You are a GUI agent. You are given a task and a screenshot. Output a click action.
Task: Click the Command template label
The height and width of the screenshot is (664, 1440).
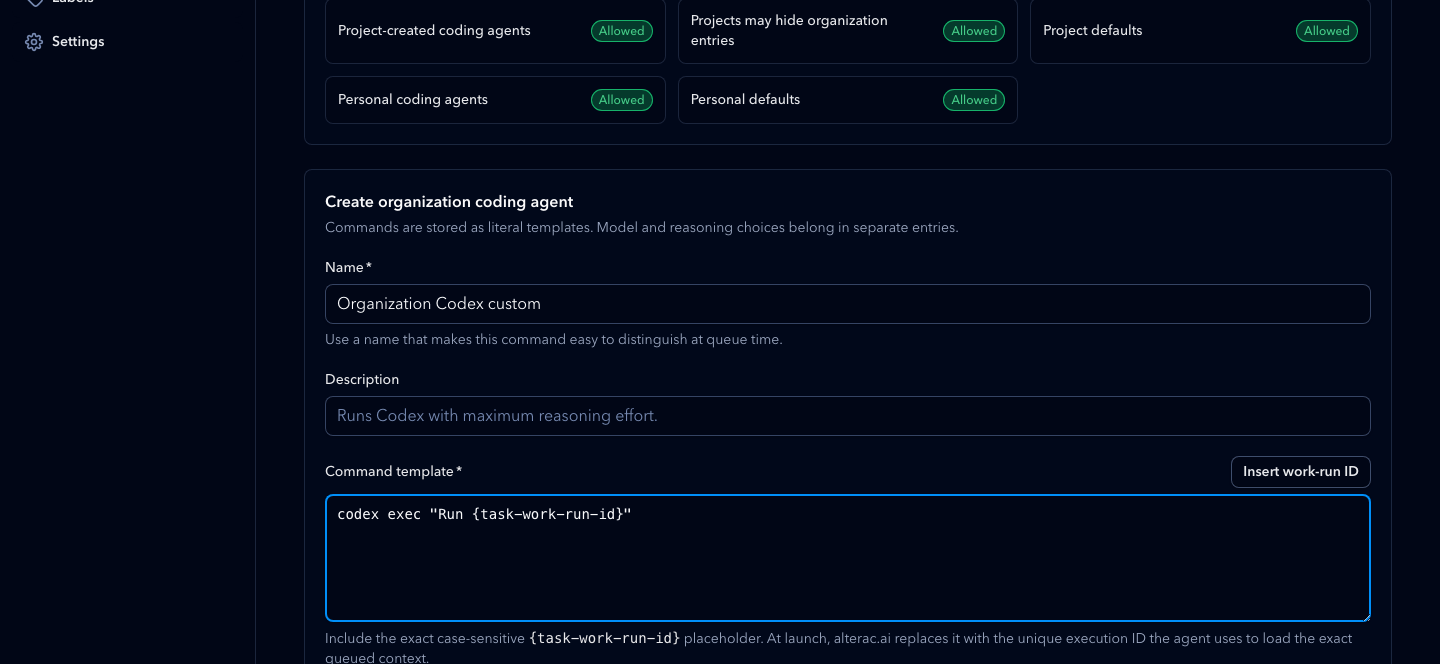click(393, 471)
